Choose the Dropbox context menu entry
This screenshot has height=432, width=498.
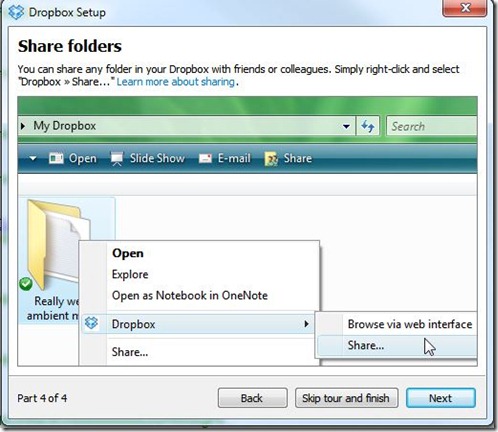198,324
